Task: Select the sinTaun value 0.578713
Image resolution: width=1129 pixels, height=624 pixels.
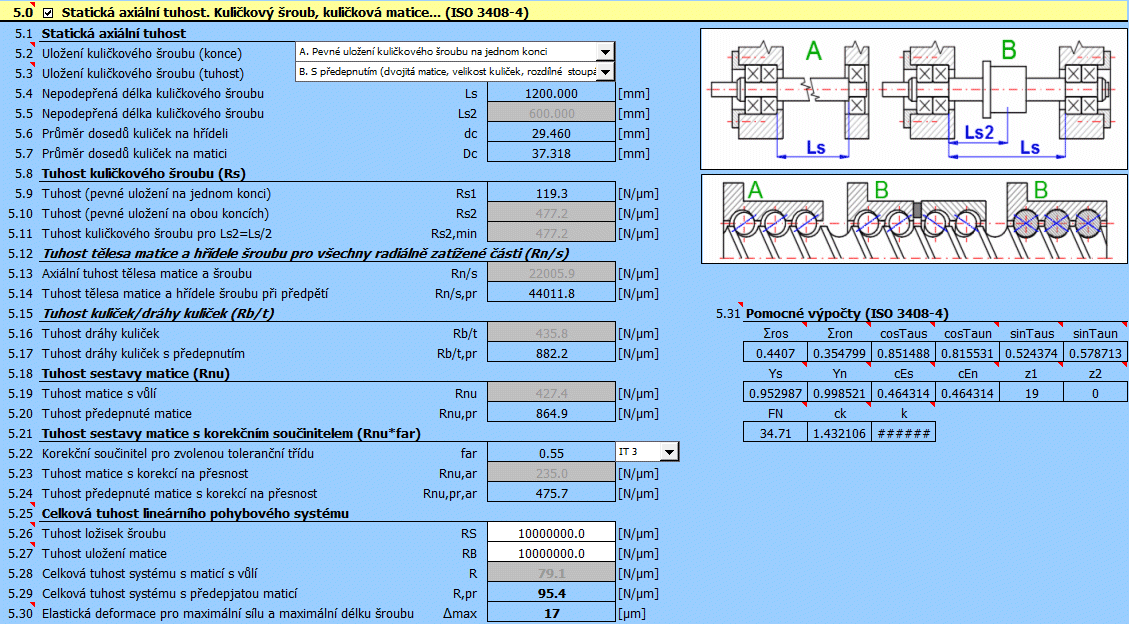Action: [x=1095, y=353]
